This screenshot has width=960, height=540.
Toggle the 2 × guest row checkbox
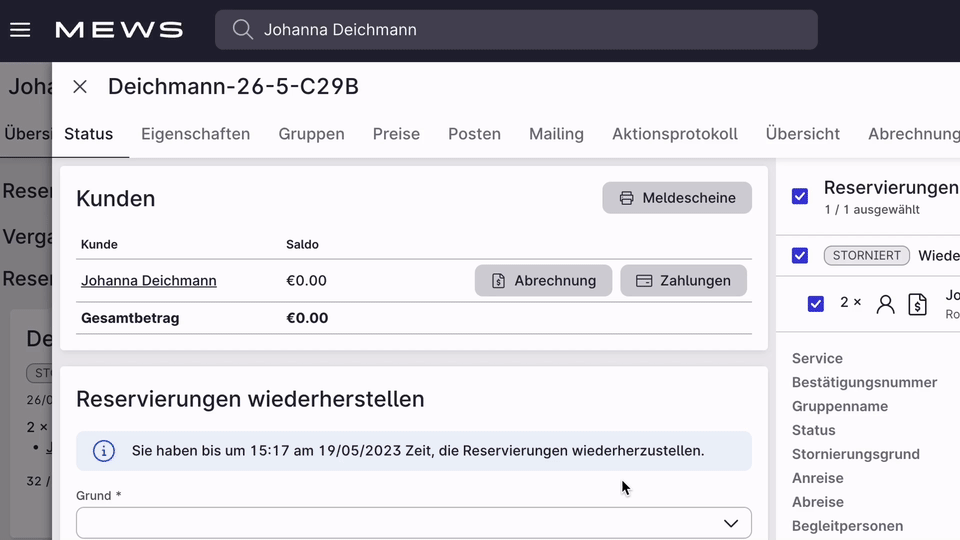816,304
